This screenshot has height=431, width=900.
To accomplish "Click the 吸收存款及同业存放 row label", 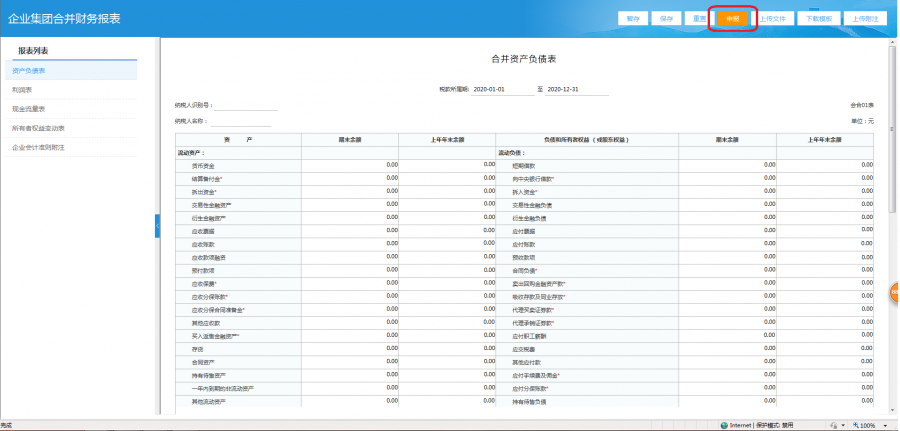I will pyautogui.click(x=538, y=297).
